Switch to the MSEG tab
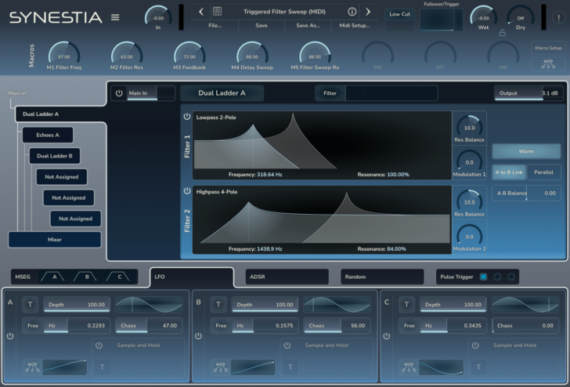The image size is (570, 387). point(23,277)
